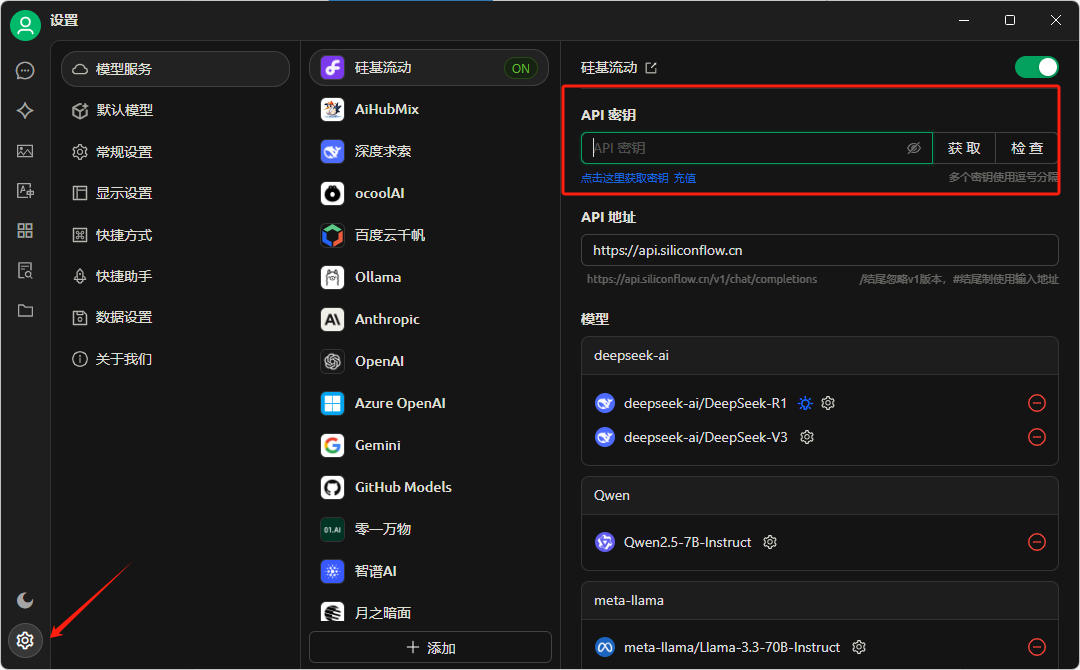Image resolution: width=1080 pixels, height=670 pixels.
Task: Click the 添加 provider button
Action: click(430, 647)
